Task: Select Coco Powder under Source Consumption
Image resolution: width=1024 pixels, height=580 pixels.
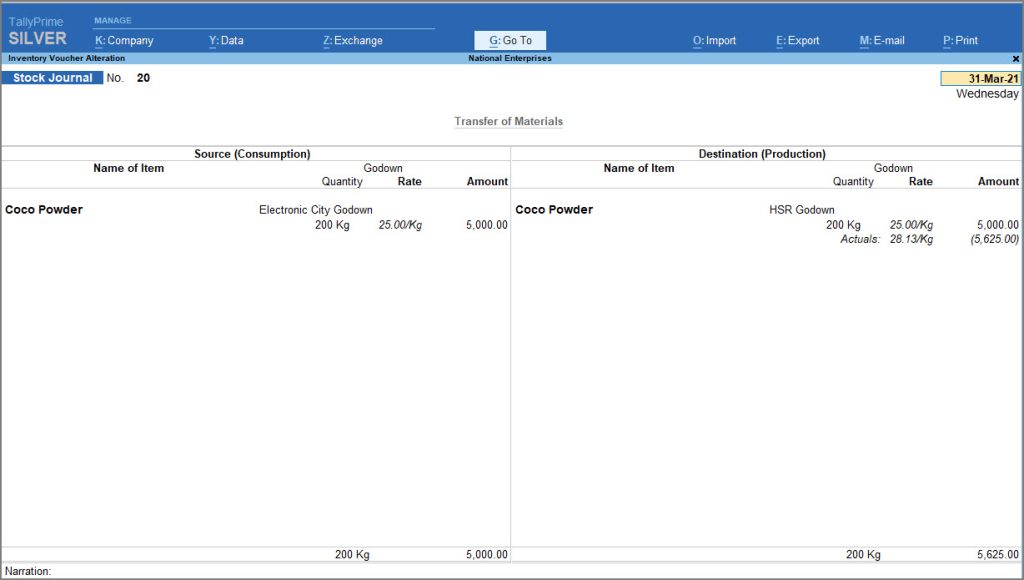Action: click(x=41, y=209)
